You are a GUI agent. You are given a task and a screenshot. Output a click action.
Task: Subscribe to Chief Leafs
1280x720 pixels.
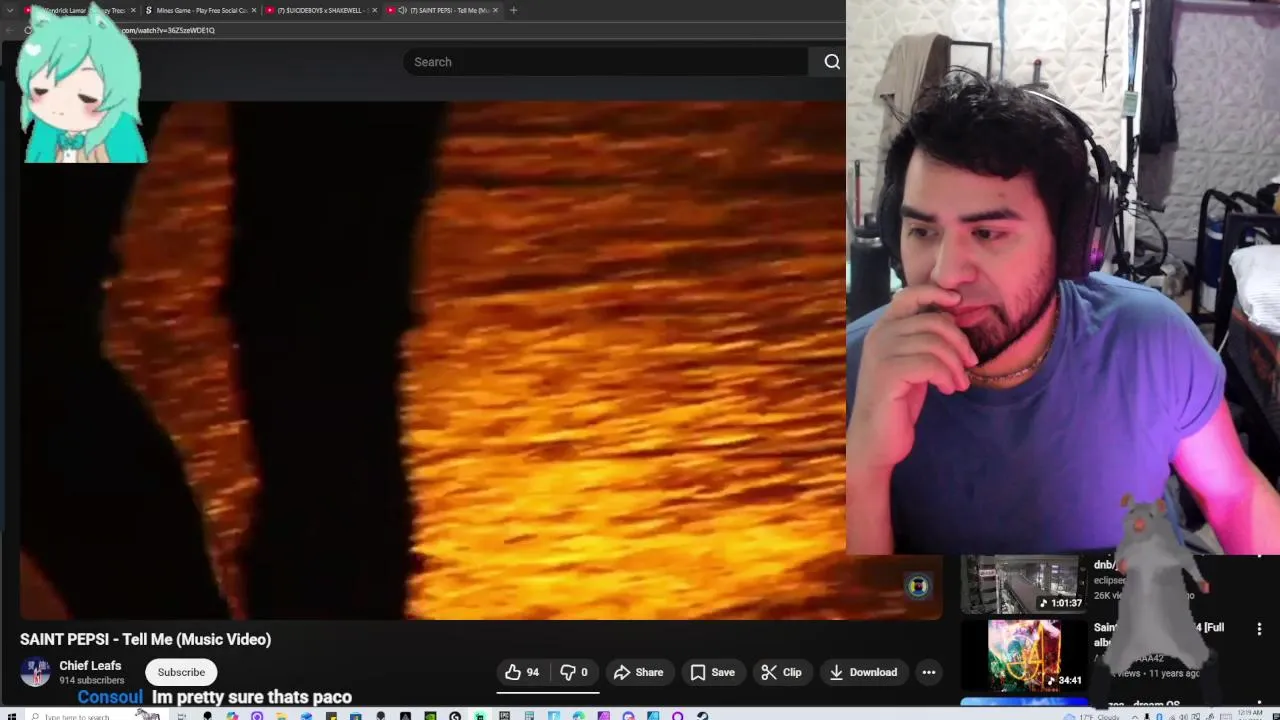coord(181,672)
